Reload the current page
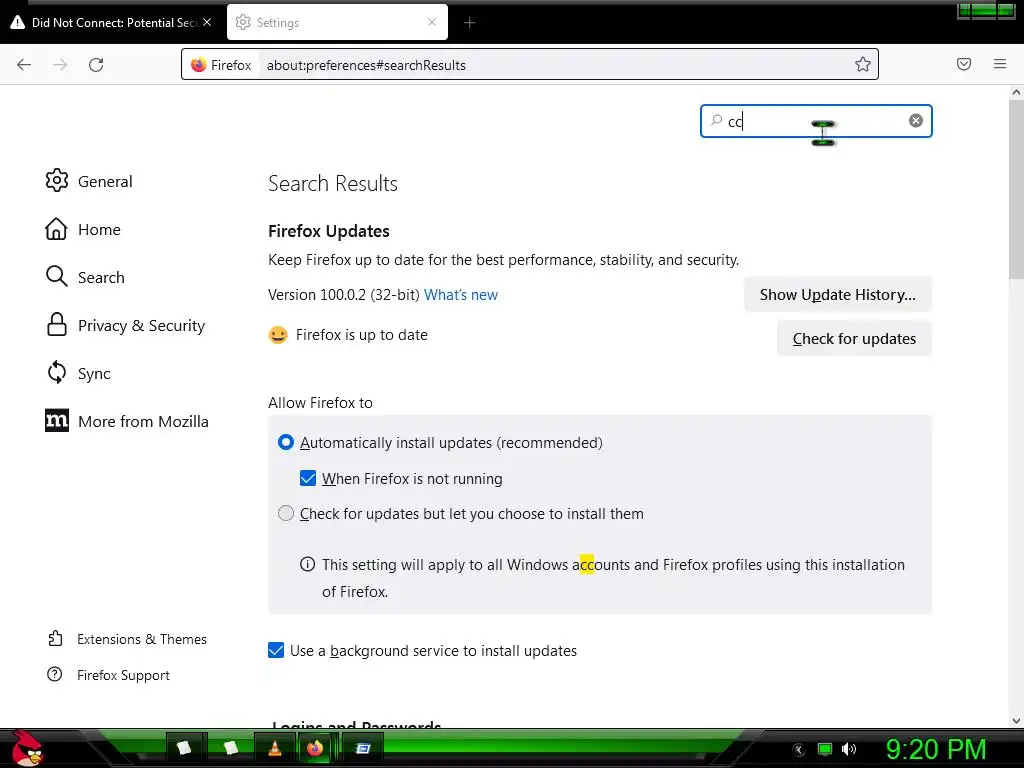The height and width of the screenshot is (768, 1024). coord(96,65)
